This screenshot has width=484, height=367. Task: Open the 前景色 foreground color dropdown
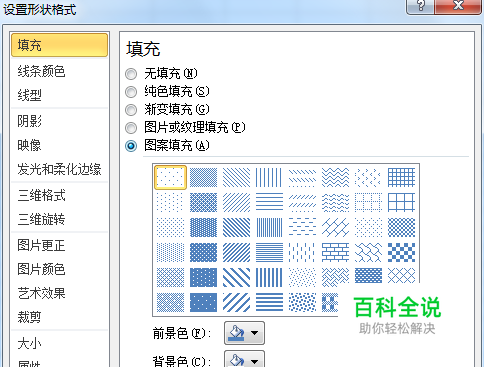[x=244, y=333]
